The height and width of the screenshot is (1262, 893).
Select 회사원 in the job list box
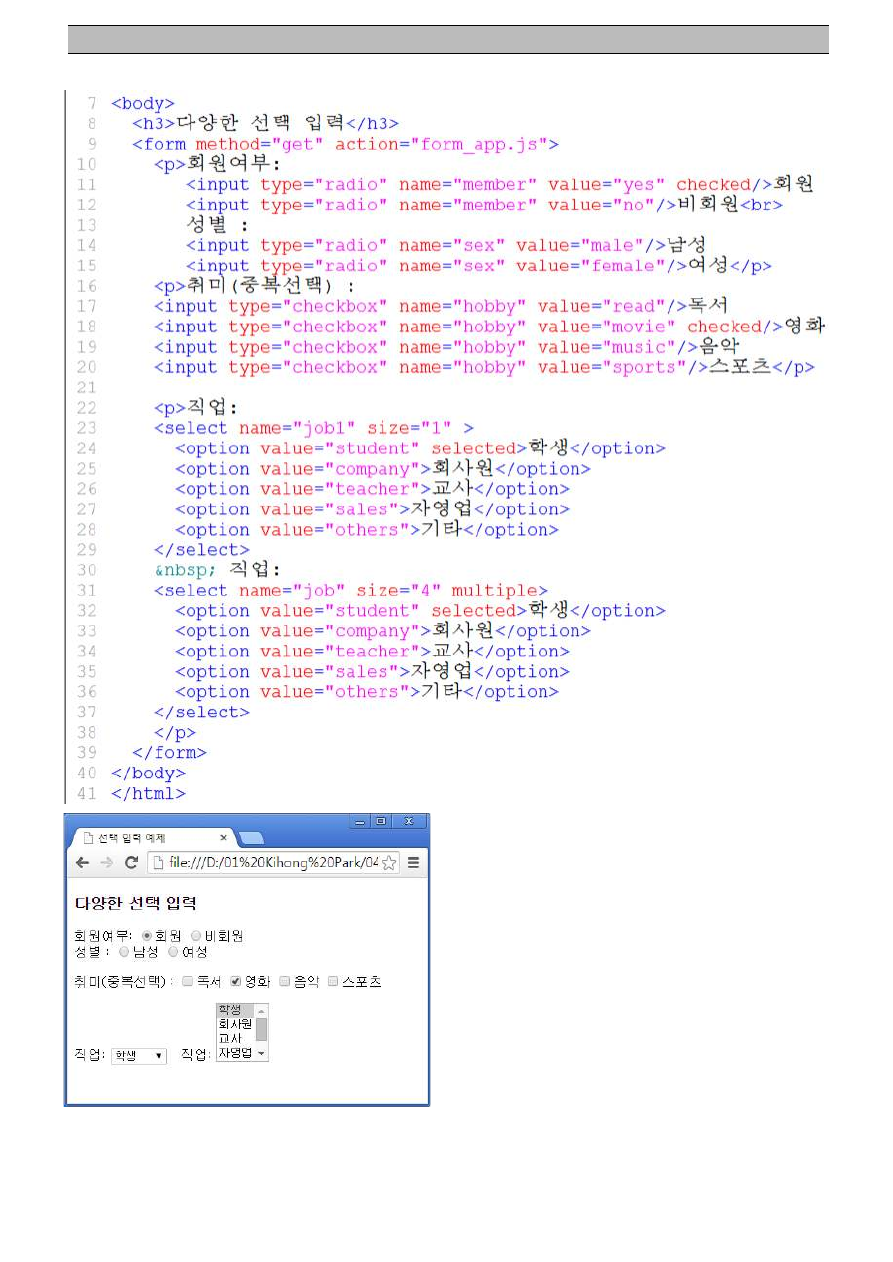235,1024
